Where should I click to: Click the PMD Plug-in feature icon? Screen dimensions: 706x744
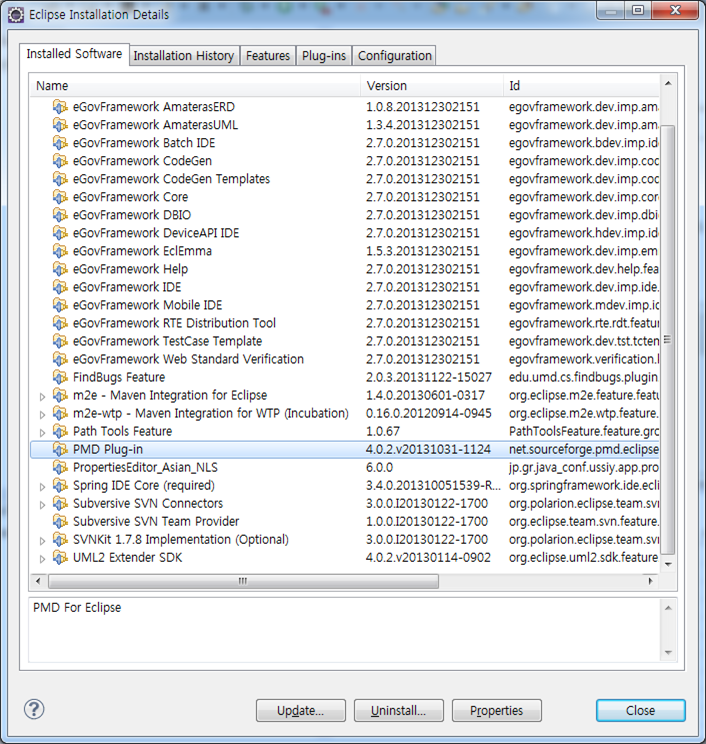pos(60,449)
